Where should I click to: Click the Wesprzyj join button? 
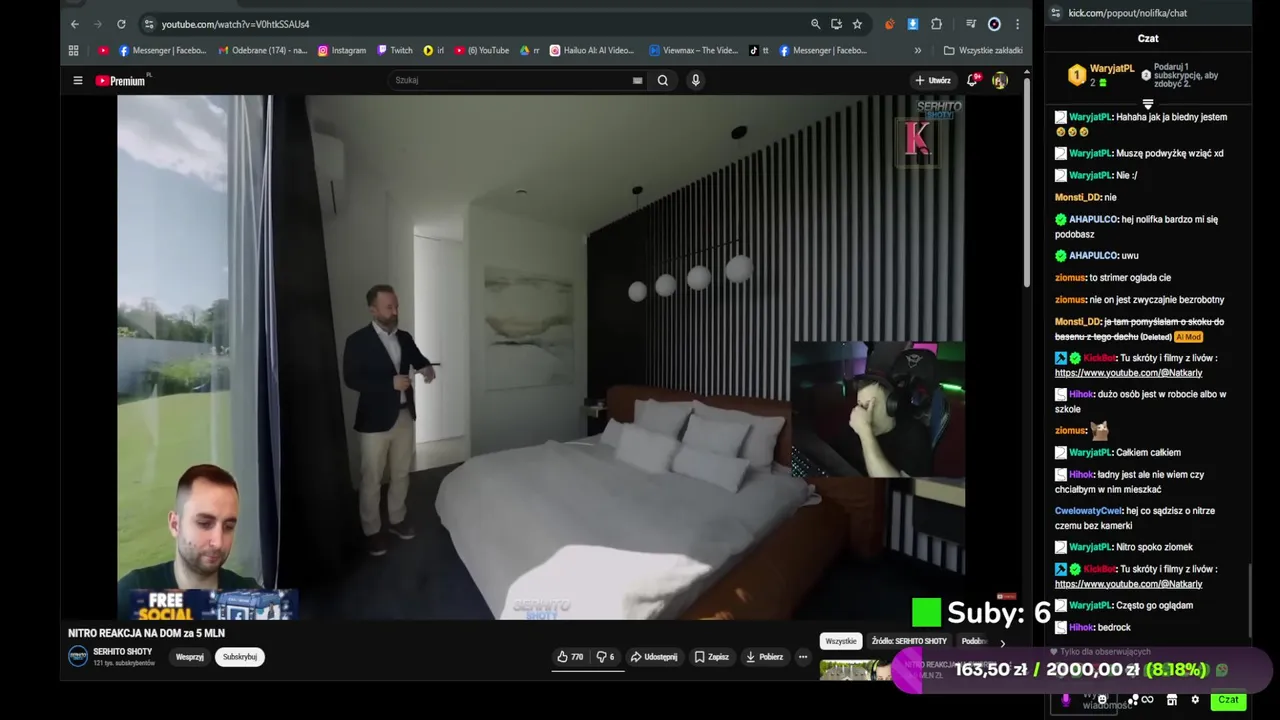tap(190, 657)
